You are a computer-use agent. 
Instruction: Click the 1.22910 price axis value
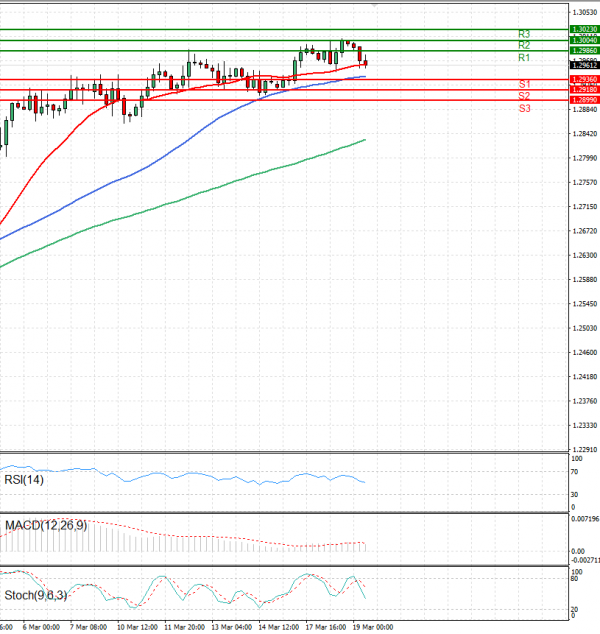pyautogui.click(x=585, y=450)
